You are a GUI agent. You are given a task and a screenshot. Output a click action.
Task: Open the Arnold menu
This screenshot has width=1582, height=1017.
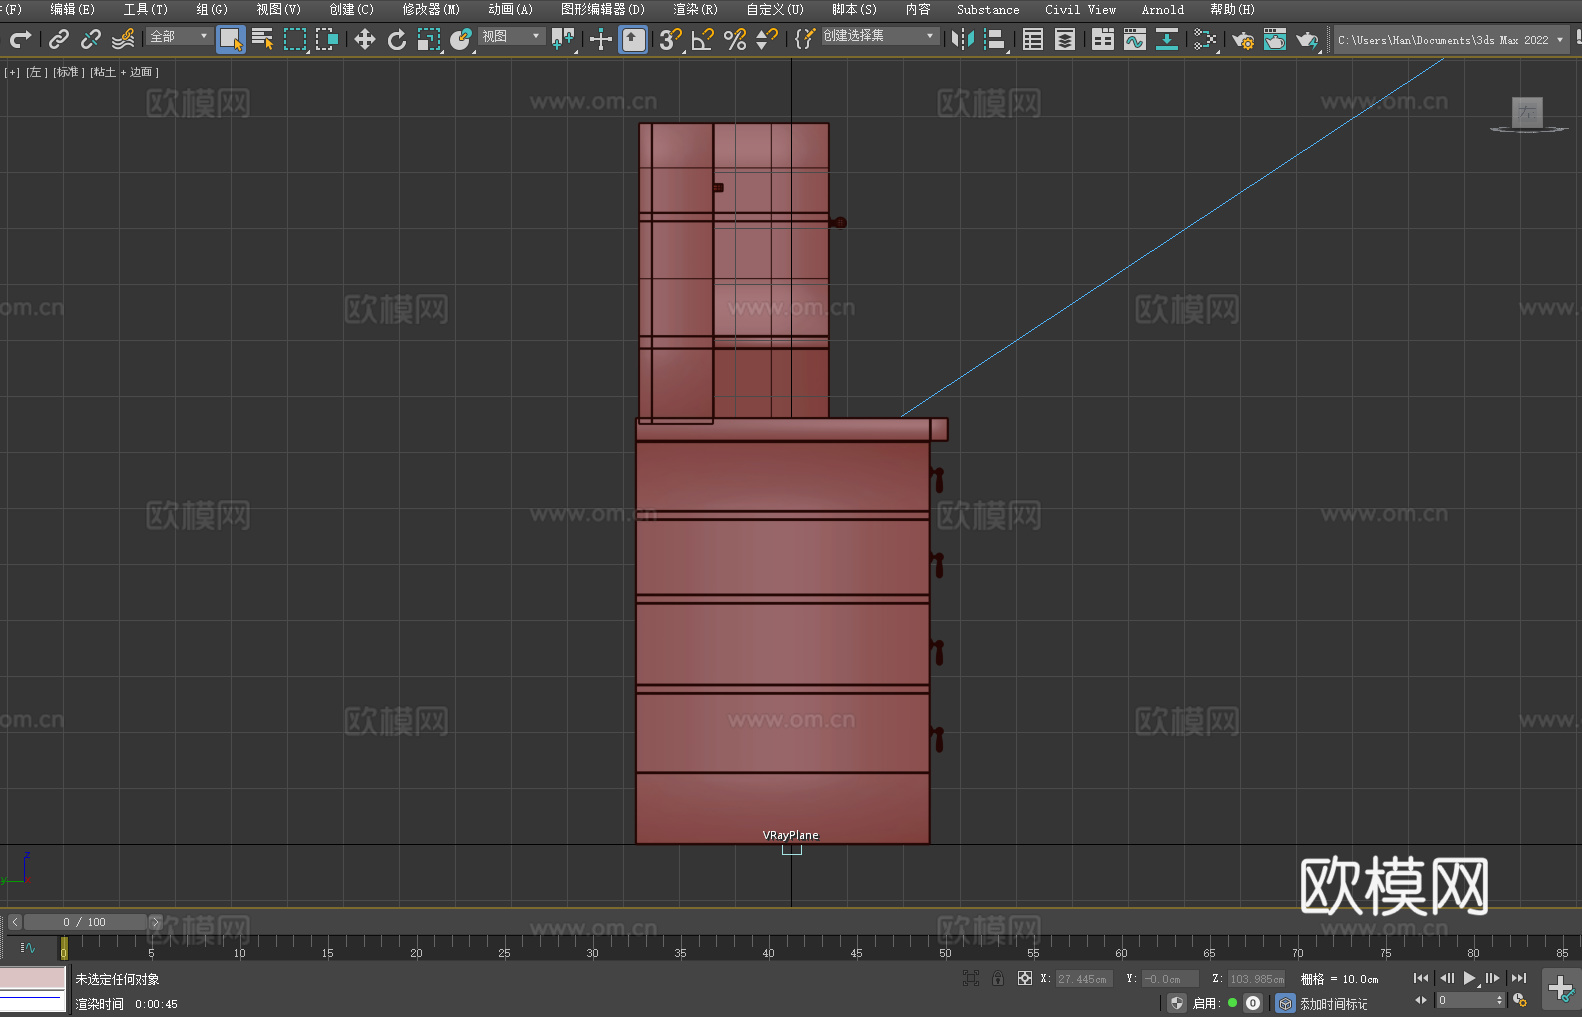pyautogui.click(x=1163, y=9)
